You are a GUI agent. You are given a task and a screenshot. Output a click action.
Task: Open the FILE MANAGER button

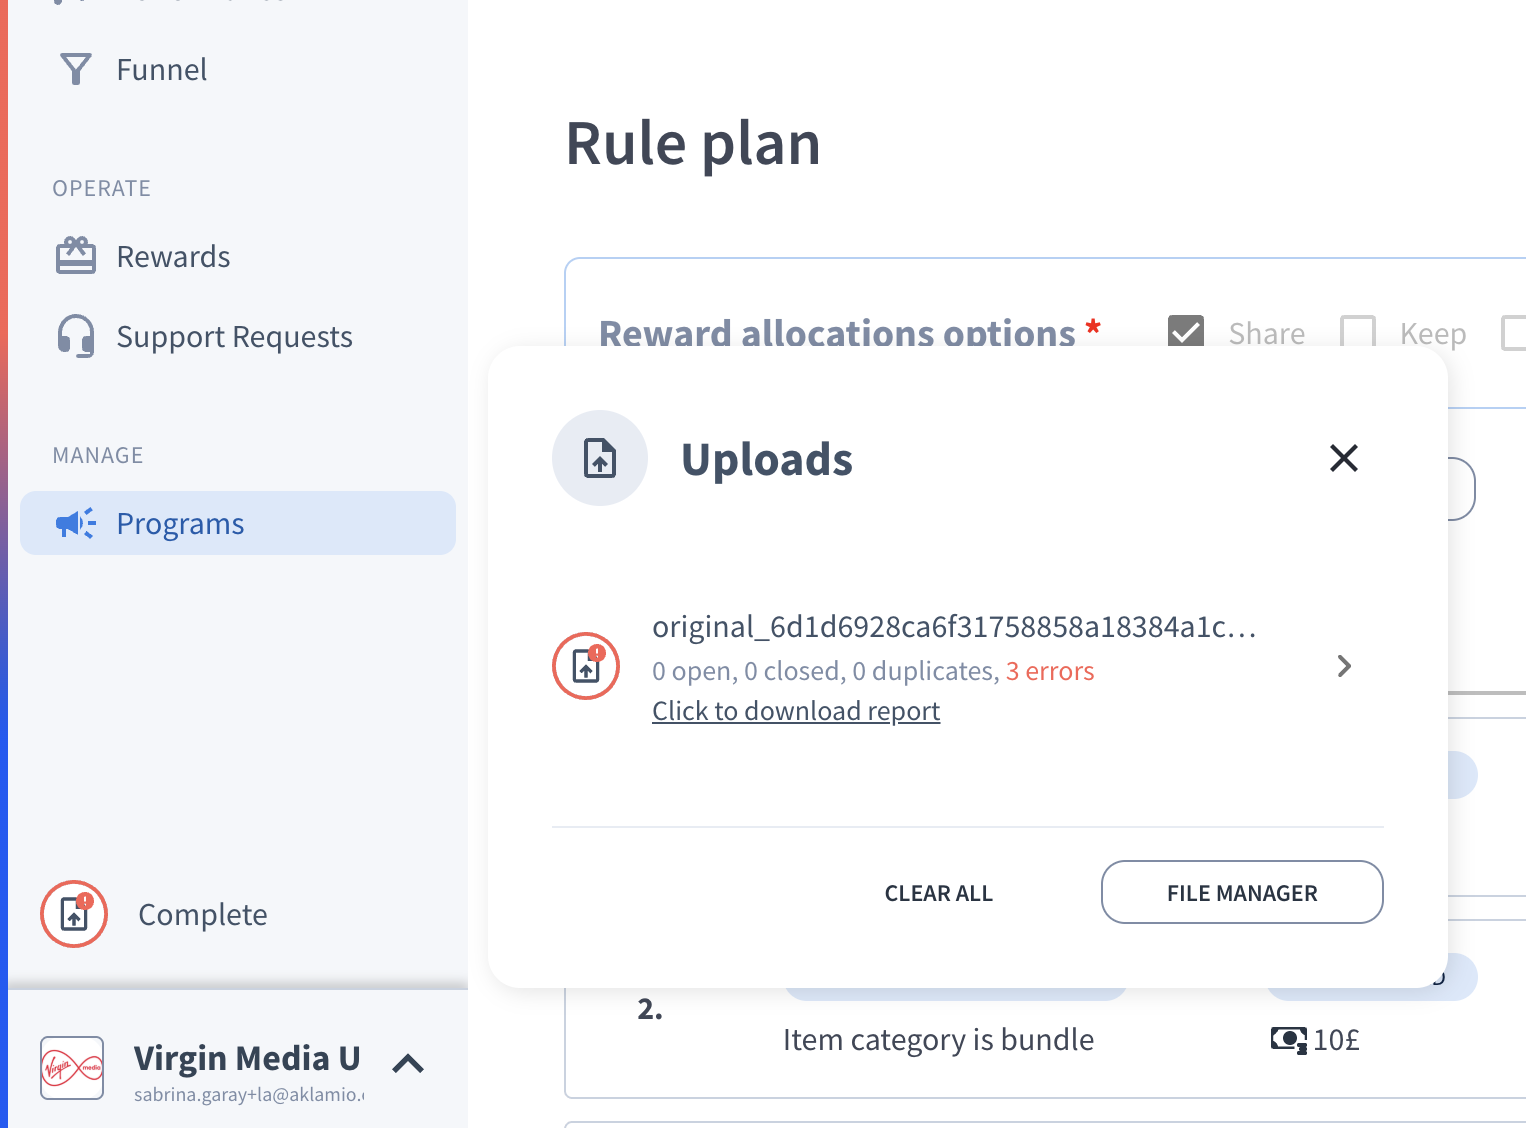click(1242, 893)
